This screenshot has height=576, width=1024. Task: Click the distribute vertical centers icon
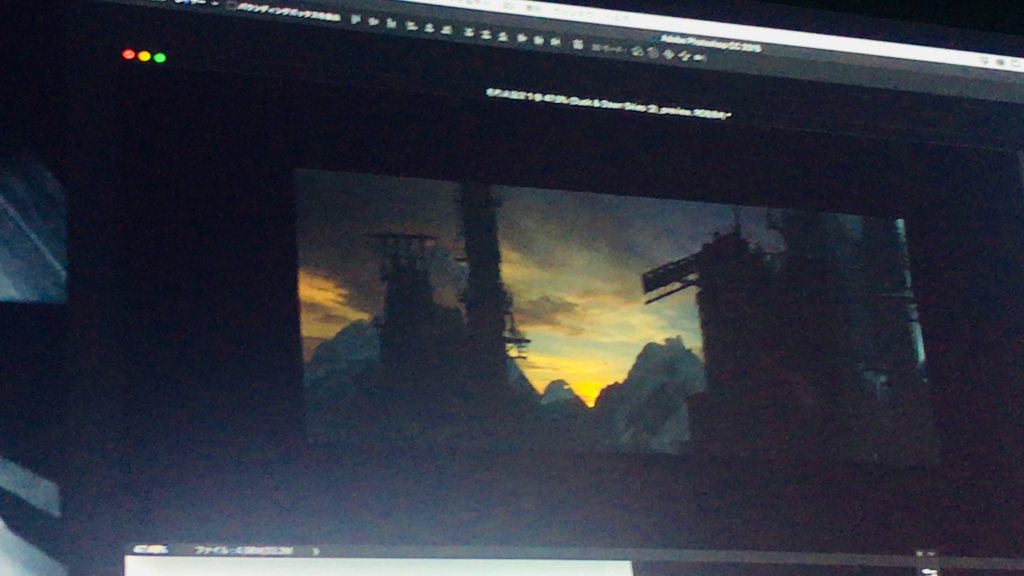486,33
